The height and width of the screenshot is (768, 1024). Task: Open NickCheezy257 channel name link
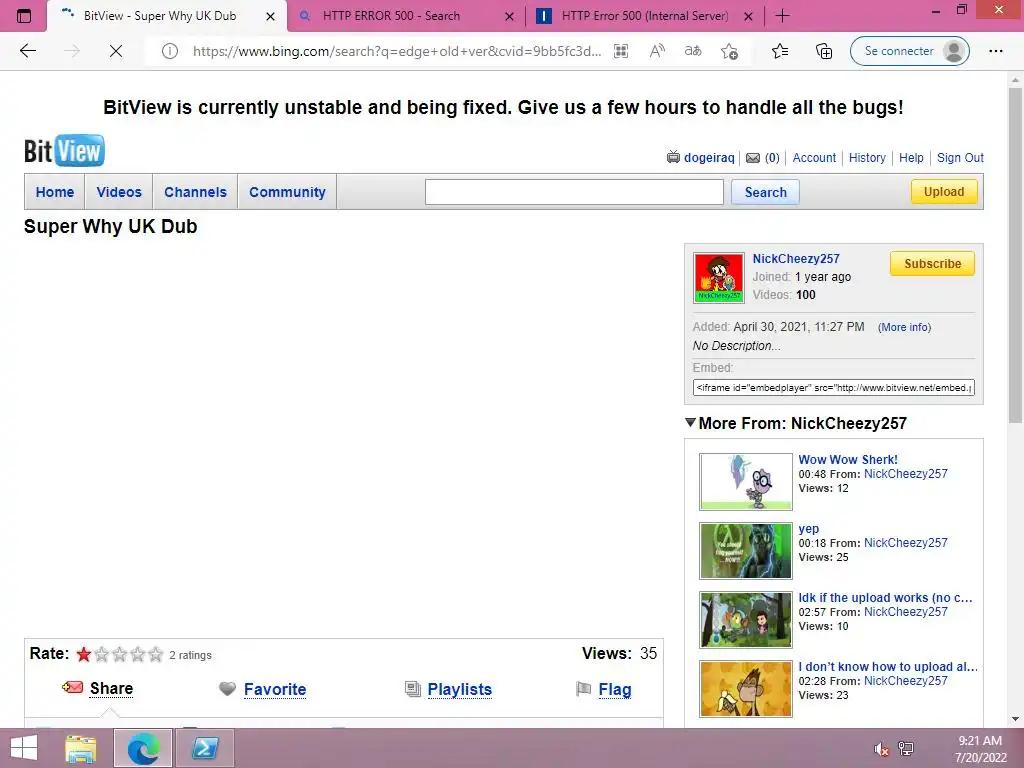[x=795, y=259]
